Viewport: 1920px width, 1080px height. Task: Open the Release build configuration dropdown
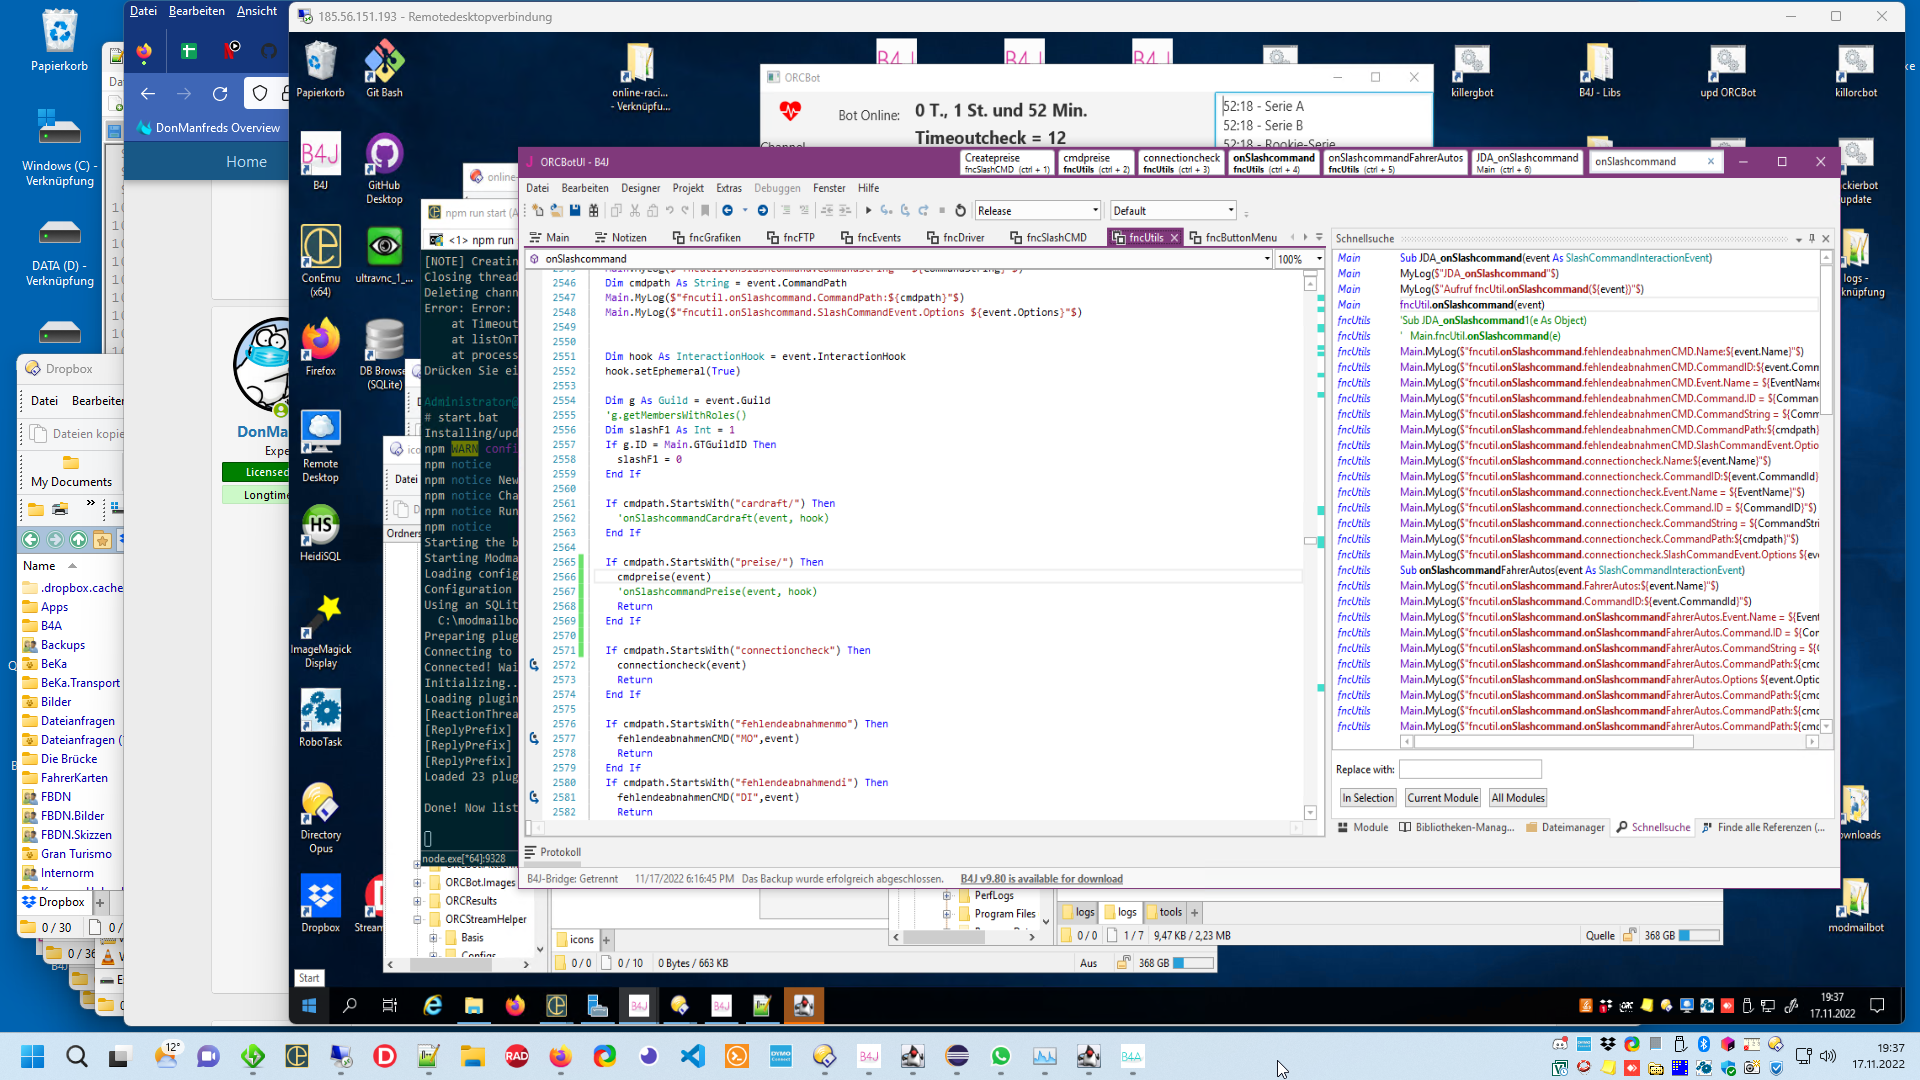(x=1095, y=211)
